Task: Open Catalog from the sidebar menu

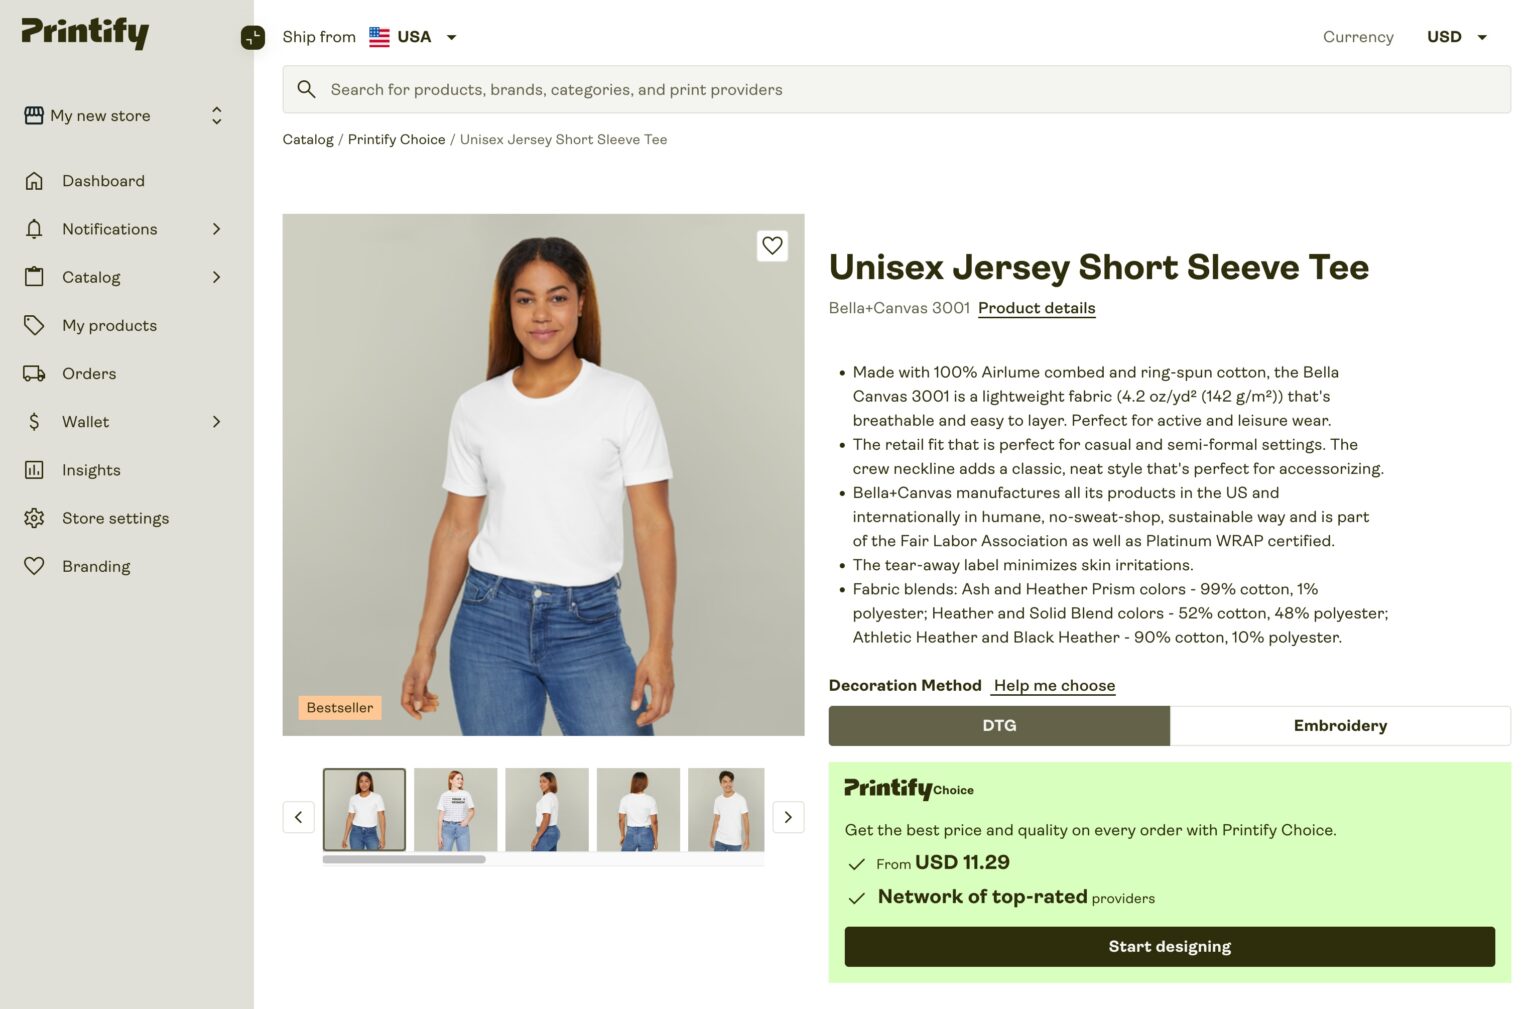Action: click(92, 277)
